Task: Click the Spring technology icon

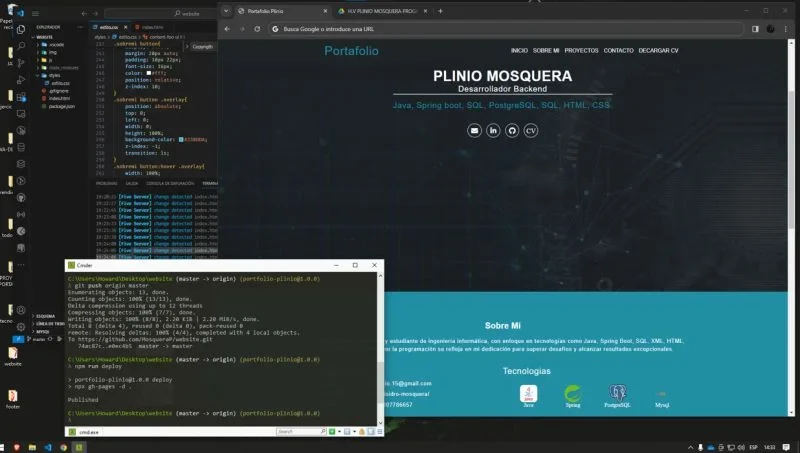Action: pos(573,395)
